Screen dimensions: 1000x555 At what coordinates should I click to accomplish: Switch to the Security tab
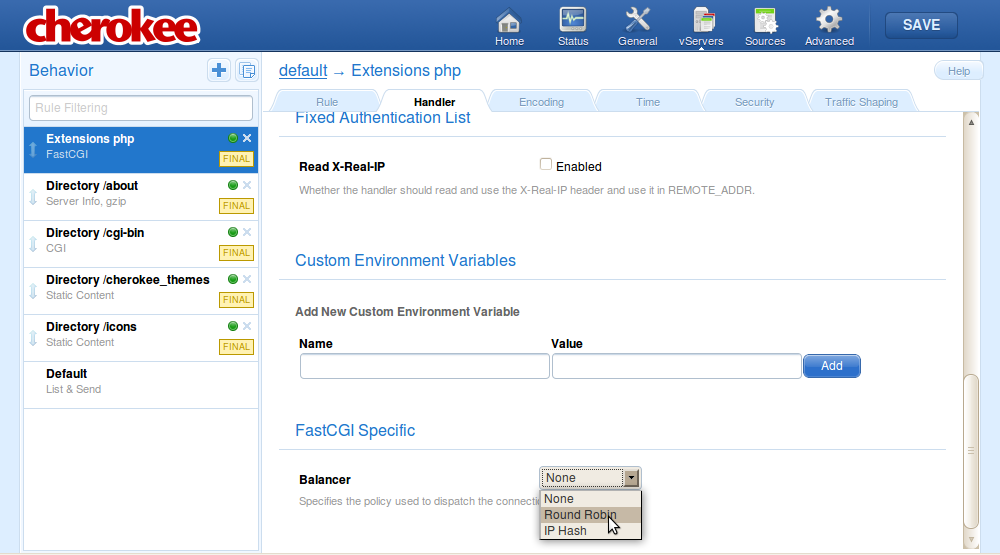click(754, 101)
